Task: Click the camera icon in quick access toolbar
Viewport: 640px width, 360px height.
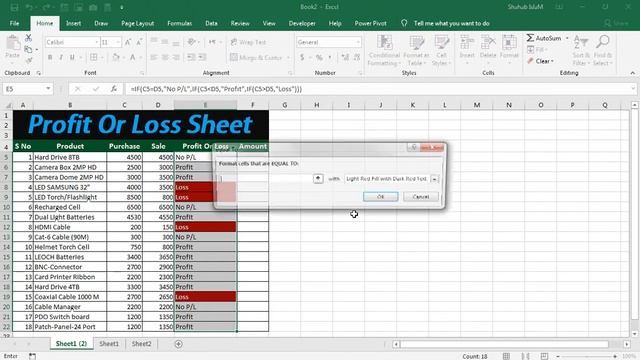Action: tap(93, 7)
